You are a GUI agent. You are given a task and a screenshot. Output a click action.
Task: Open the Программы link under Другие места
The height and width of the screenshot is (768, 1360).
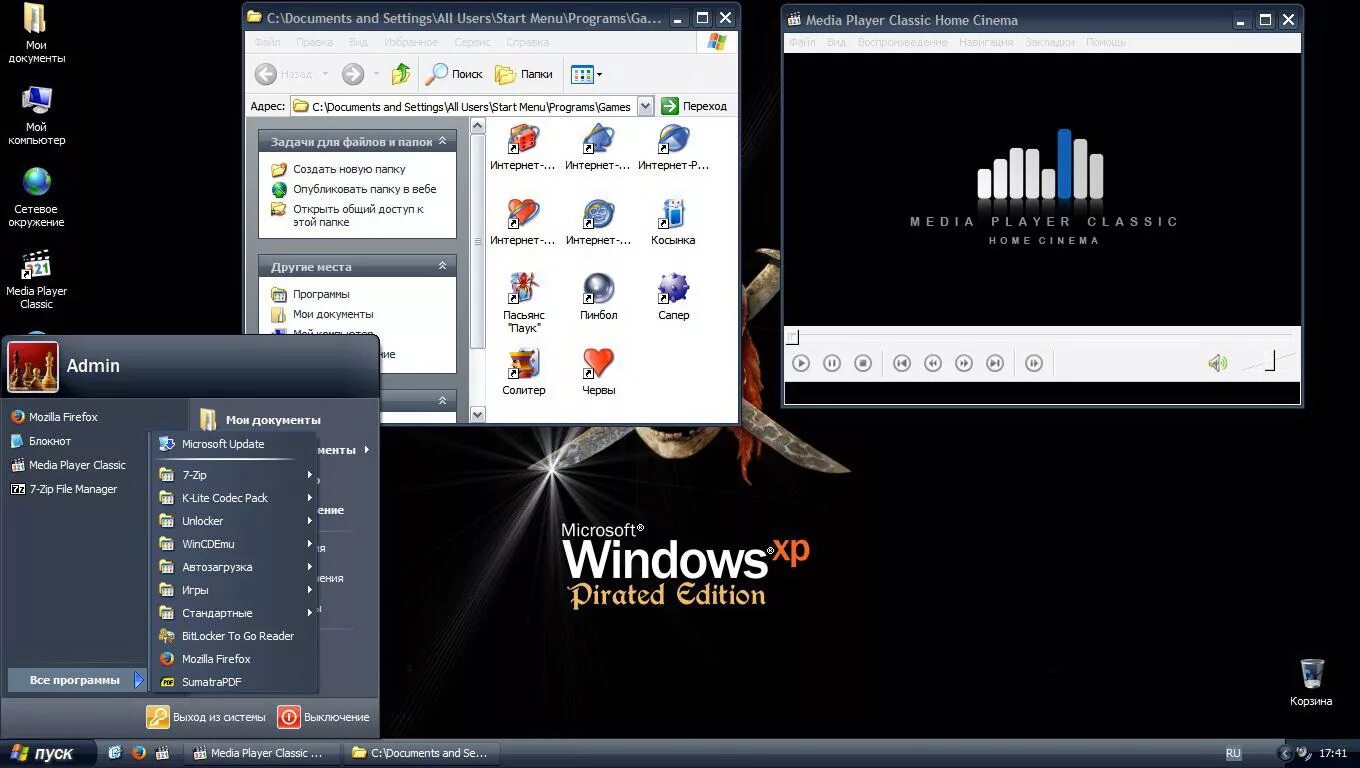321,294
